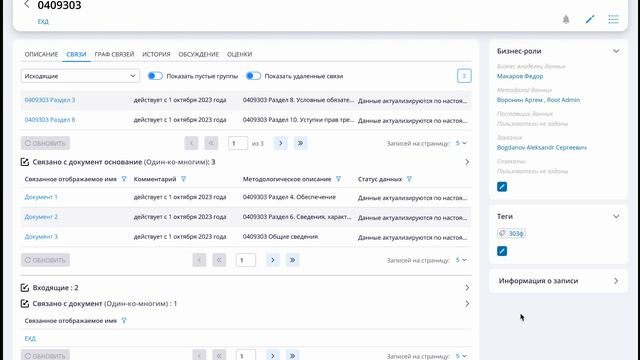Change records per page in из 3 pager
This screenshot has height=360, width=640.
(461, 143)
